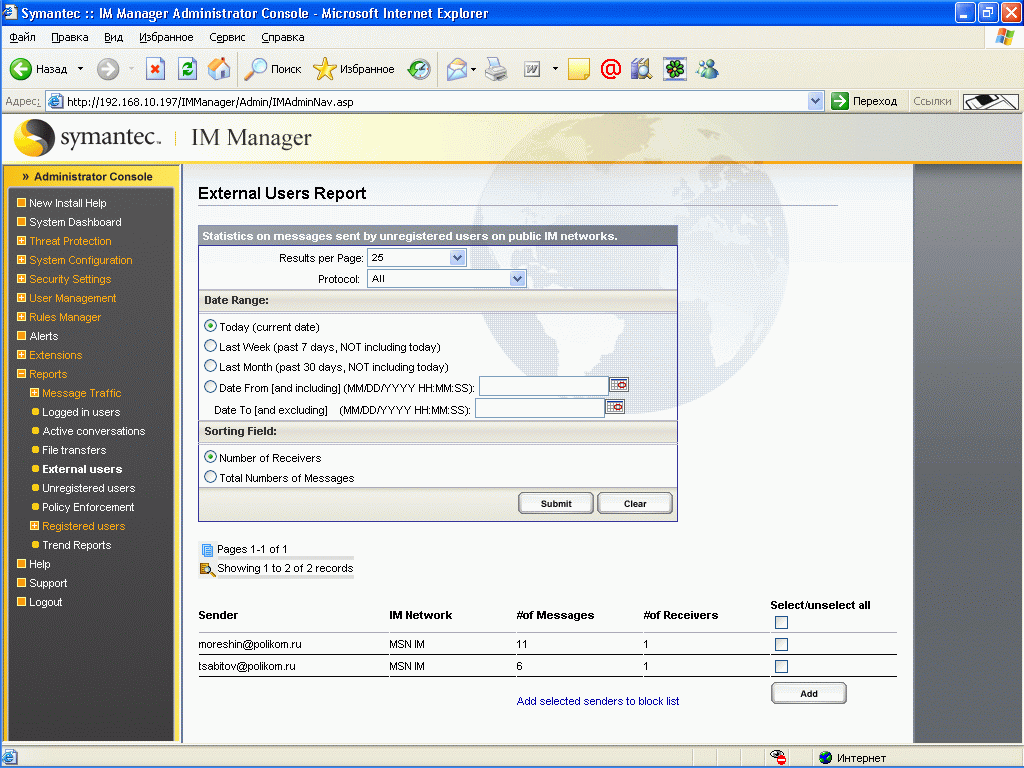Open calendar picker for Date To field

pos(615,407)
